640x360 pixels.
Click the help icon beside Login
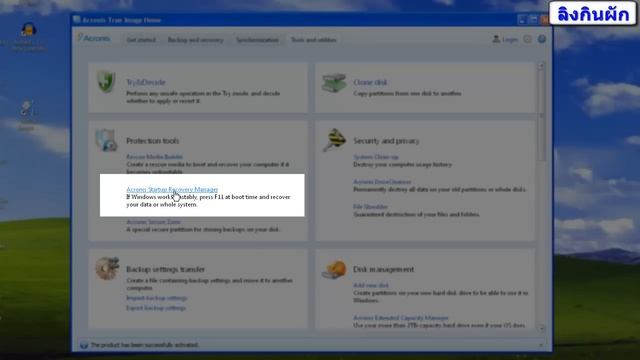click(x=542, y=39)
